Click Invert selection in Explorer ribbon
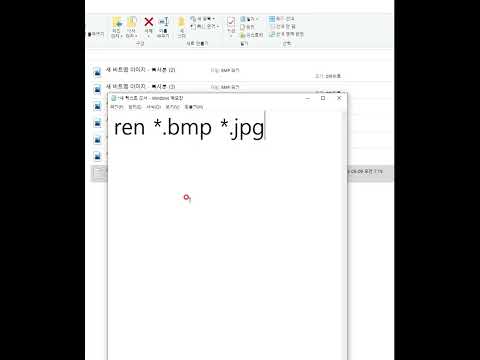Image resolution: width=480 pixels, height=360 pixels. click(x=286, y=34)
